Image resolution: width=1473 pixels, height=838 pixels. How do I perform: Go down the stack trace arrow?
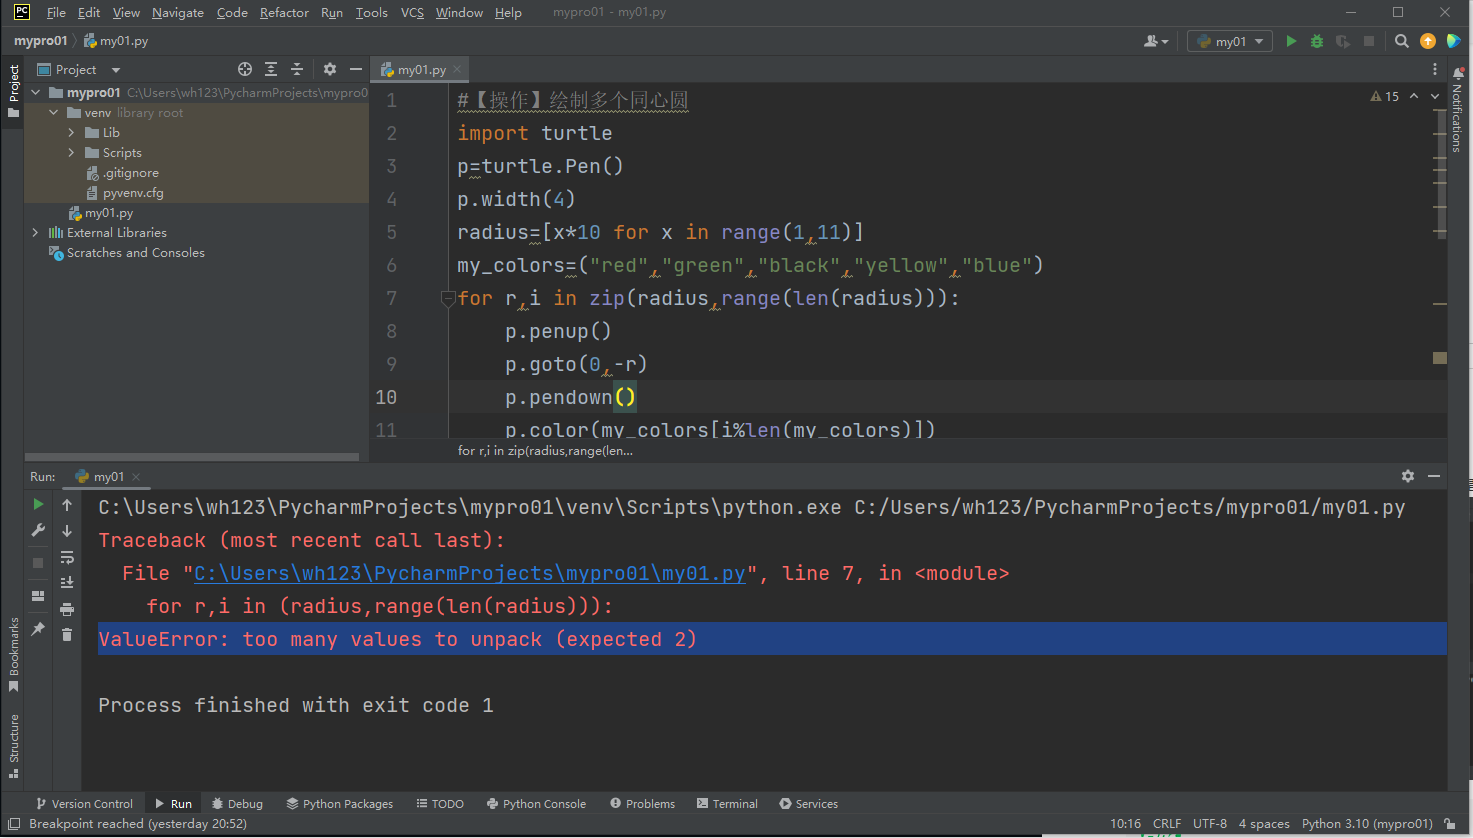67,531
